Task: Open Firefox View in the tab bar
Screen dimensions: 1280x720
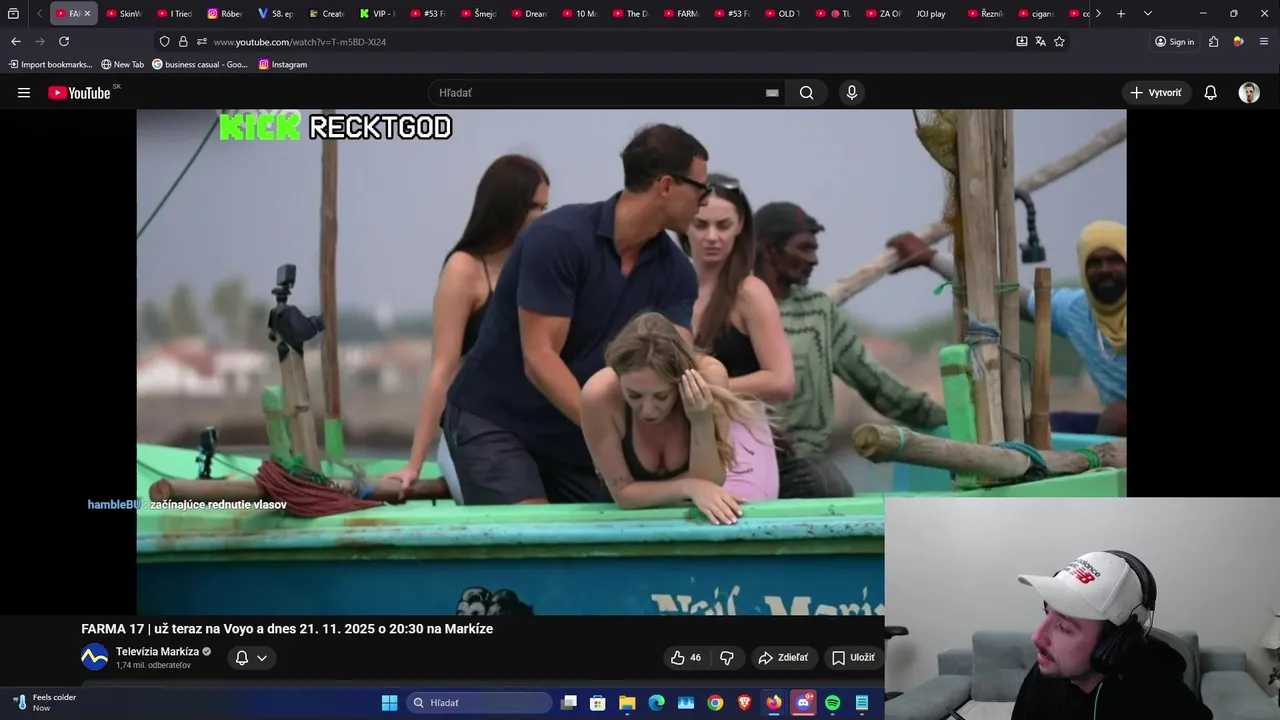Action: [13, 14]
